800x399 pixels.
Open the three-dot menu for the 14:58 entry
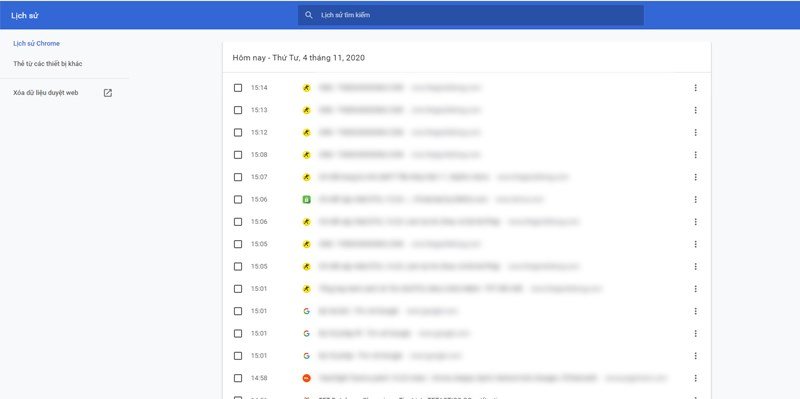695,378
